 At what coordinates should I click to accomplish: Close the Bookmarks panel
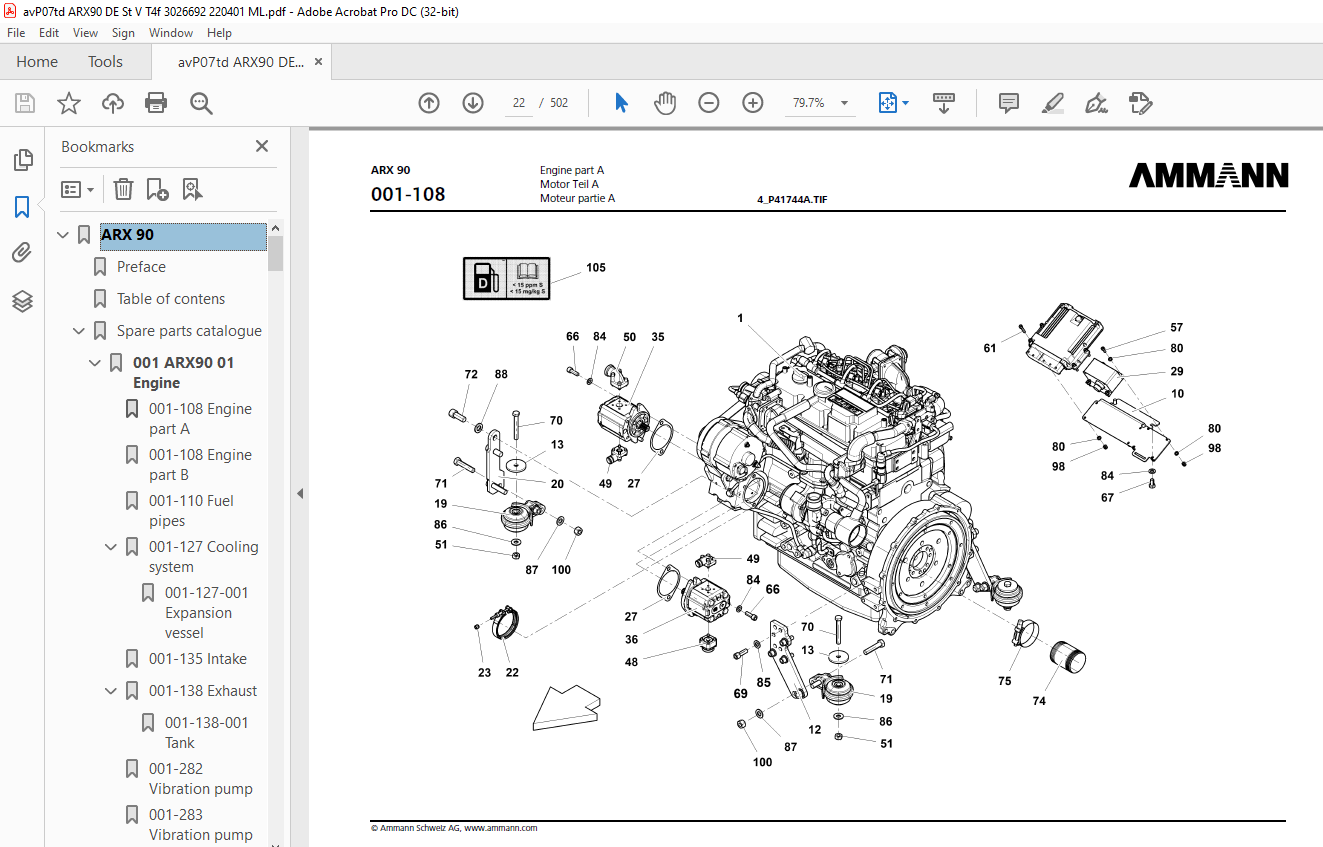click(x=262, y=146)
